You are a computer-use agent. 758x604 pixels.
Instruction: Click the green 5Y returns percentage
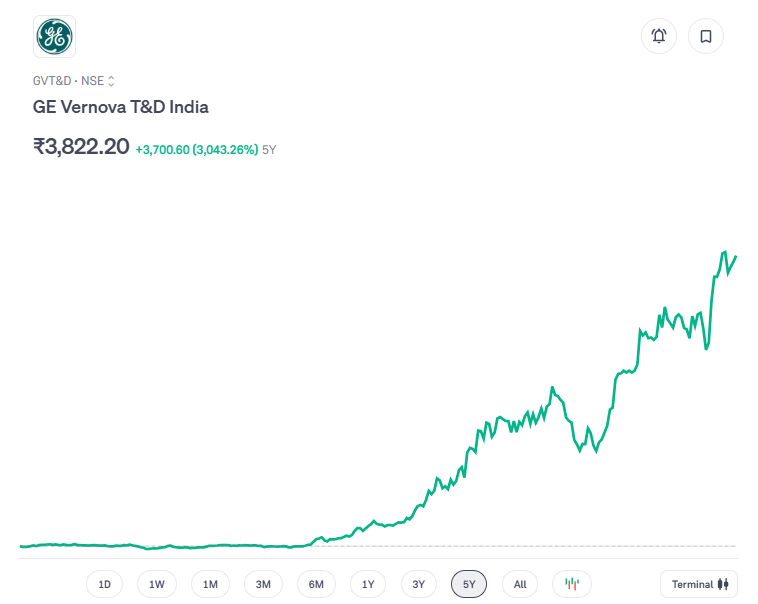[x=196, y=150]
